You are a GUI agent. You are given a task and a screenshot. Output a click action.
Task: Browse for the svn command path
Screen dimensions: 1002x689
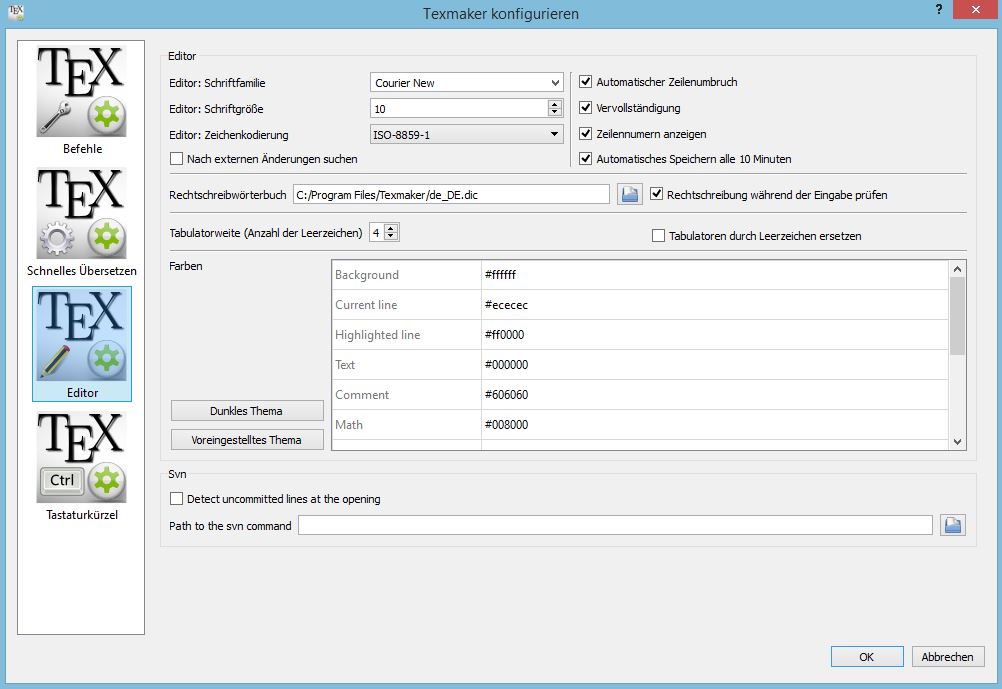pos(953,525)
